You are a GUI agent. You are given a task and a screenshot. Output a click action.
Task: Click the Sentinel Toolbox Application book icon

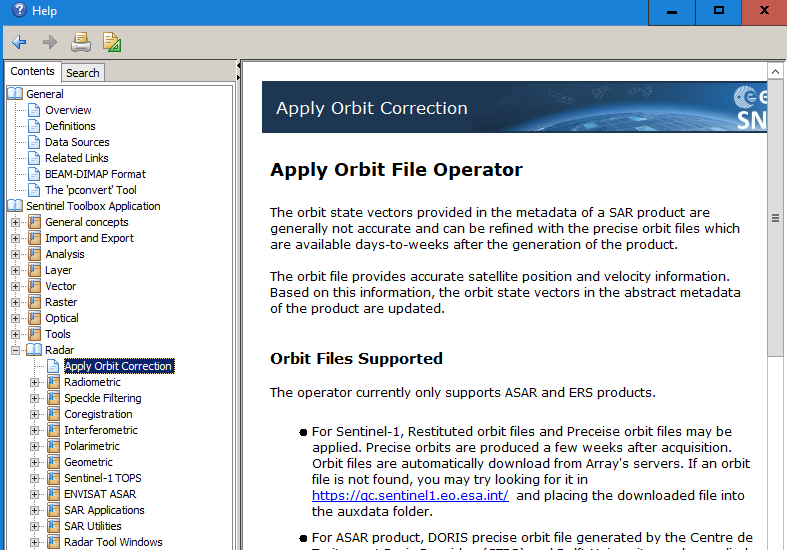15,206
